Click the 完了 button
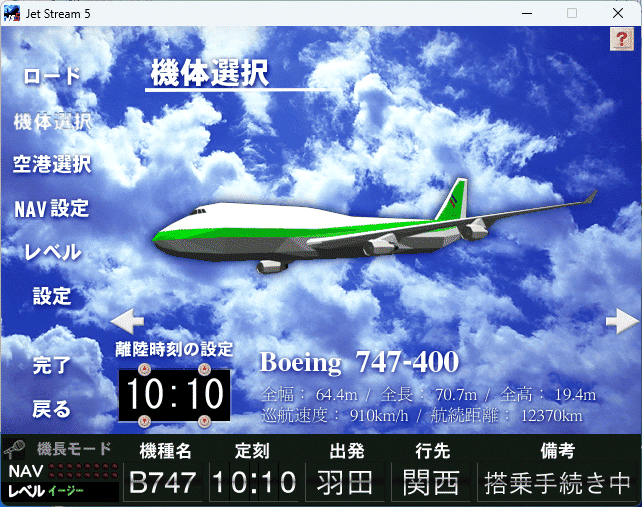Screen dimensions: 642x507 [52, 365]
